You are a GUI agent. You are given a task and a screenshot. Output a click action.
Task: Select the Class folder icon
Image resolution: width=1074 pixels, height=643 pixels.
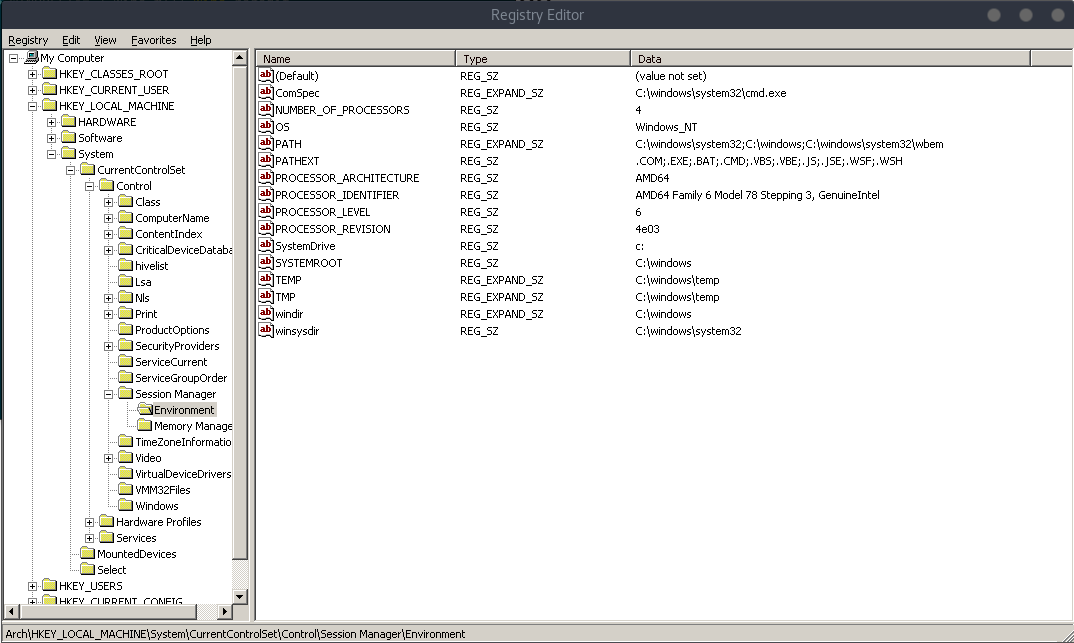click(x=125, y=201)
